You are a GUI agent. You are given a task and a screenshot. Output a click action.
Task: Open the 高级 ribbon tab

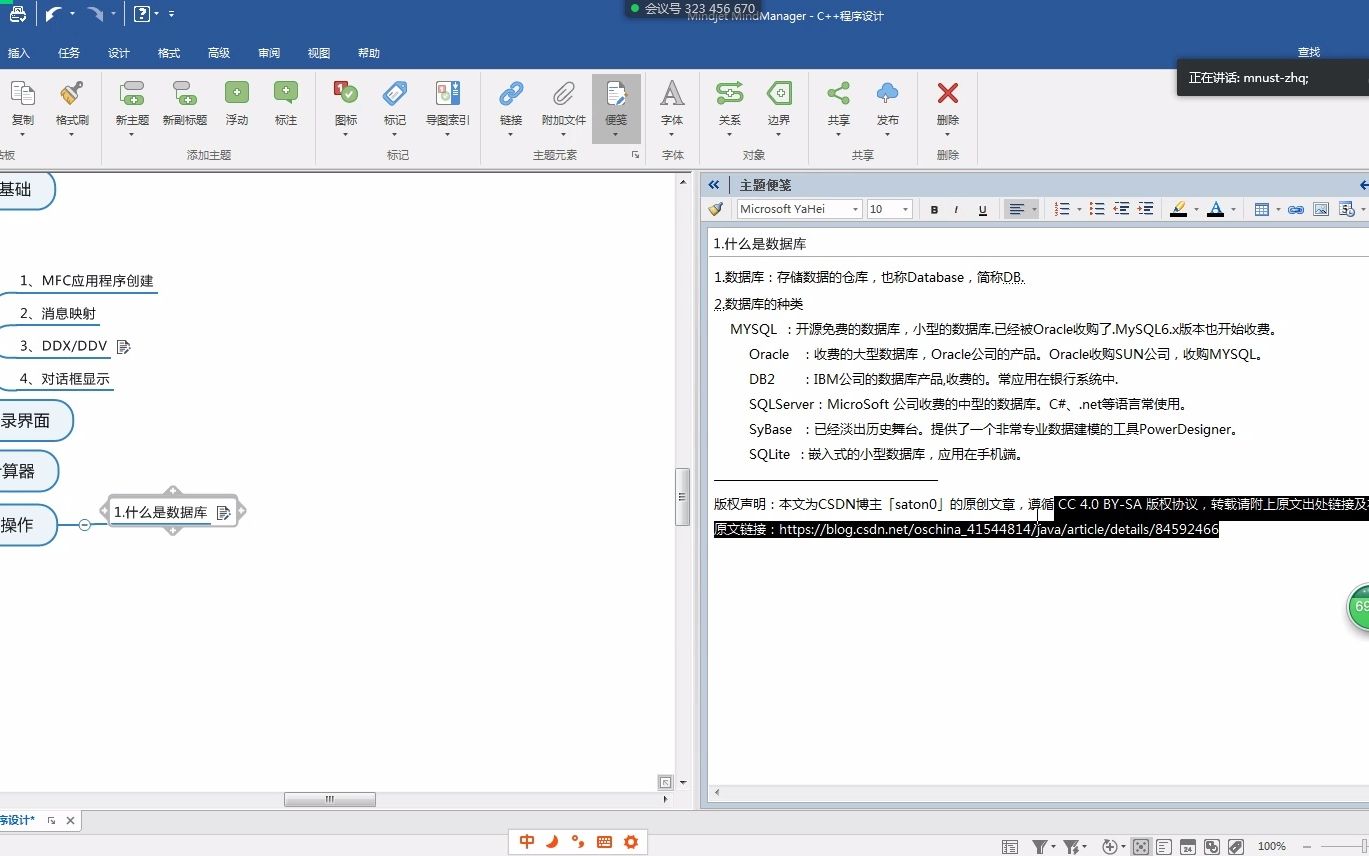click(218, 53)
